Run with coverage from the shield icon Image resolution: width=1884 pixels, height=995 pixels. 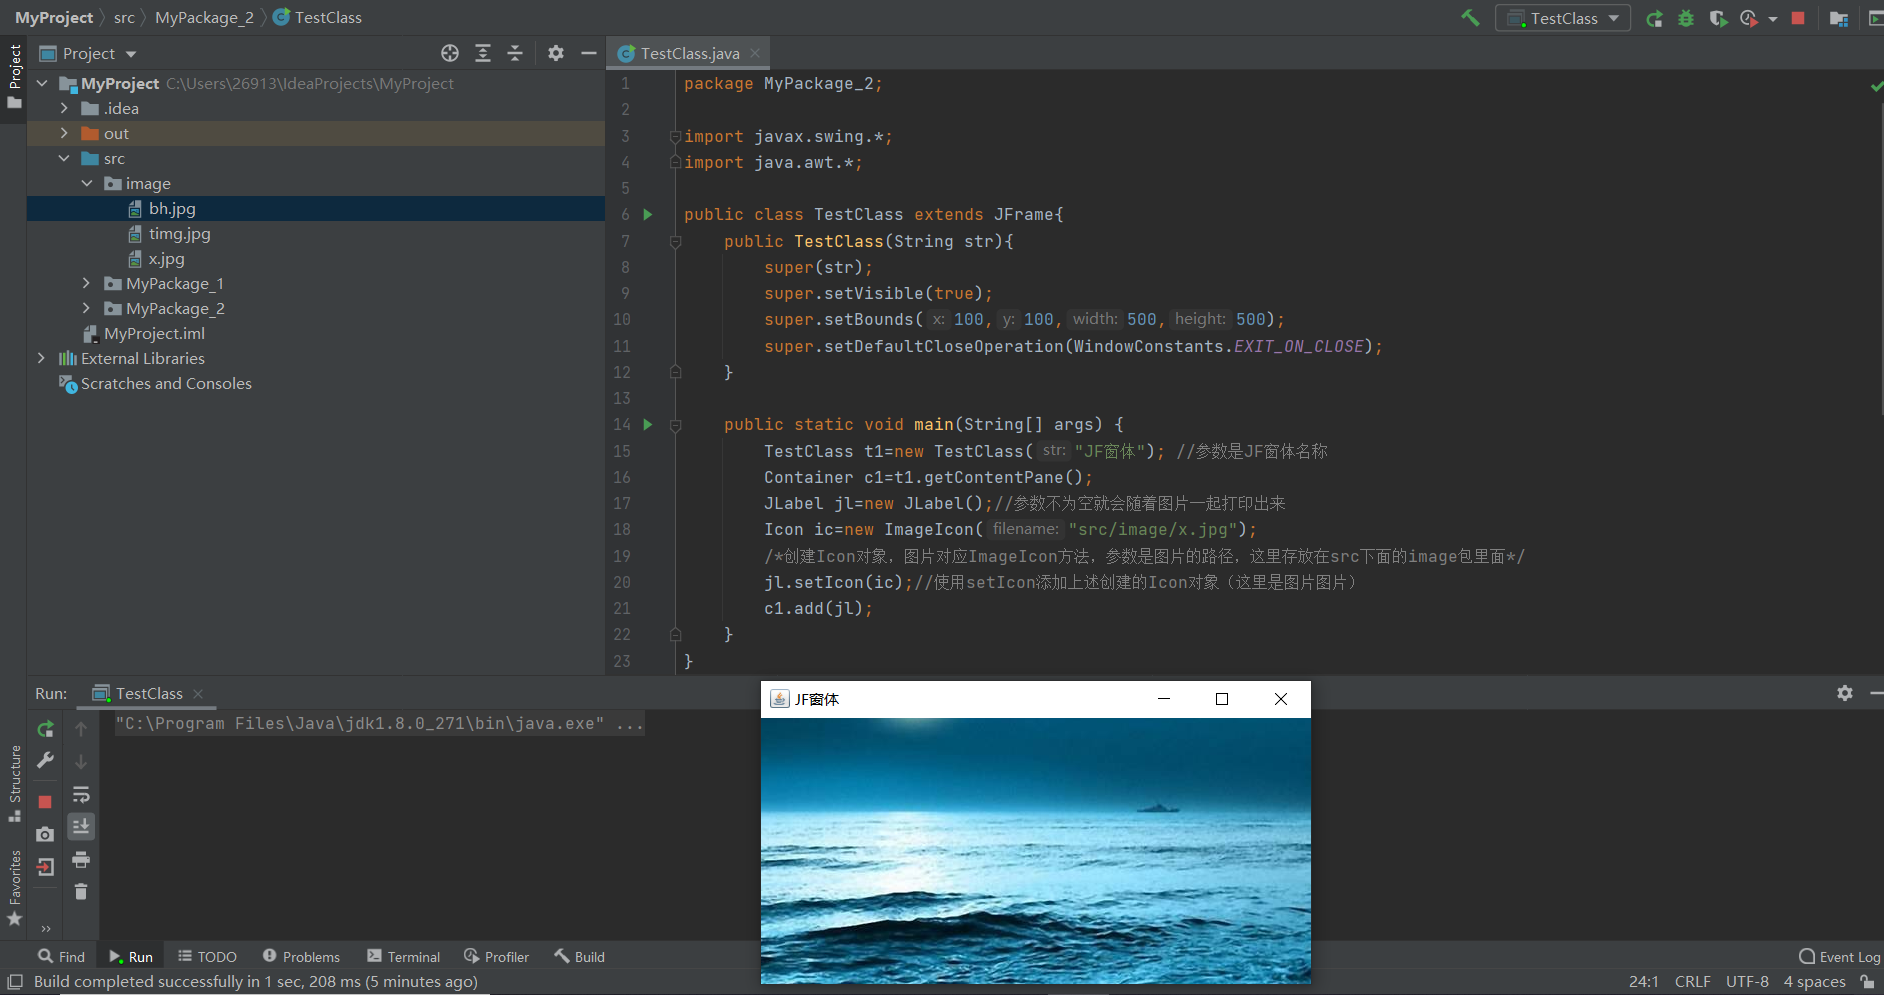click(1718, 18)
